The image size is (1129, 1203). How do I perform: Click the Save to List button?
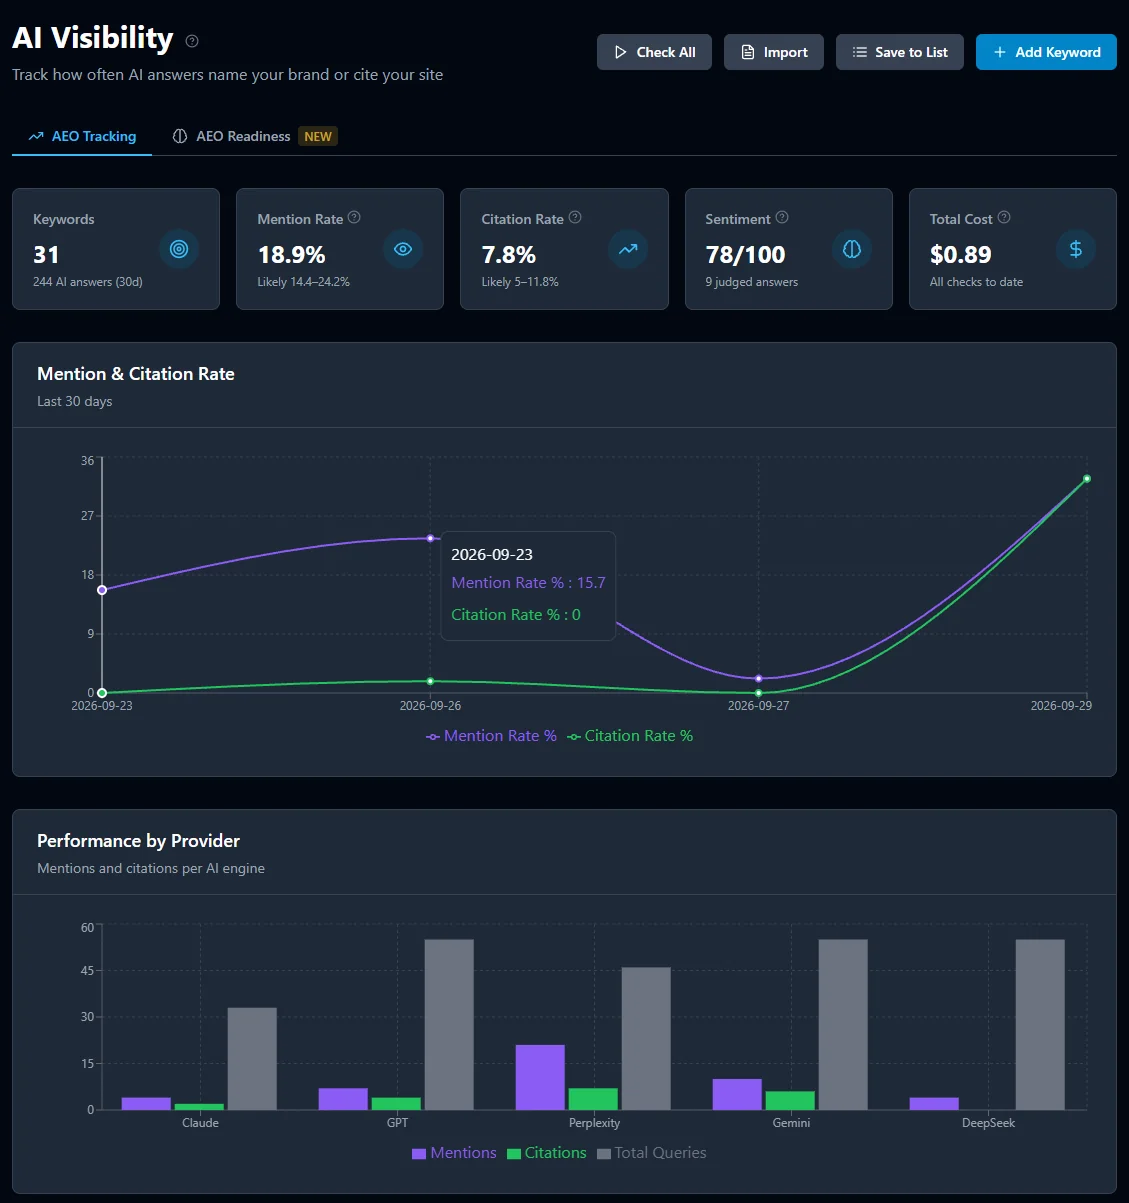pos(900,52)
